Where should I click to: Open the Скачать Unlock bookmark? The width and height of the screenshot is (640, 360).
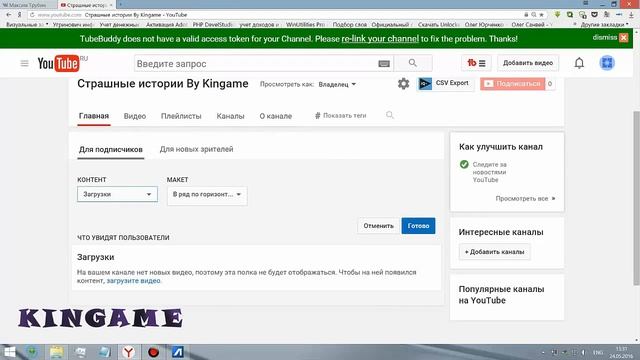tap(438, 24)
